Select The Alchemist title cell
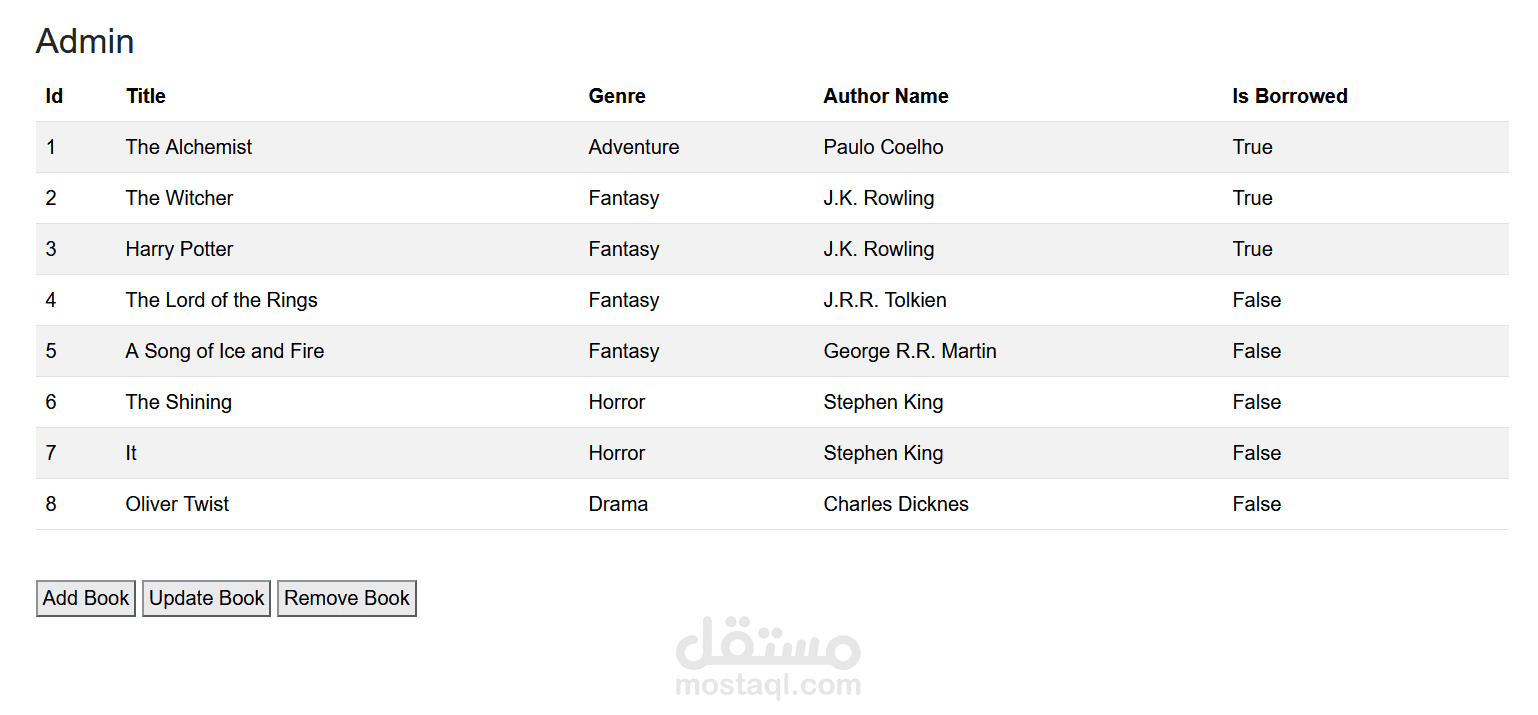This screenshot has width=1538, height=715. 189,147
